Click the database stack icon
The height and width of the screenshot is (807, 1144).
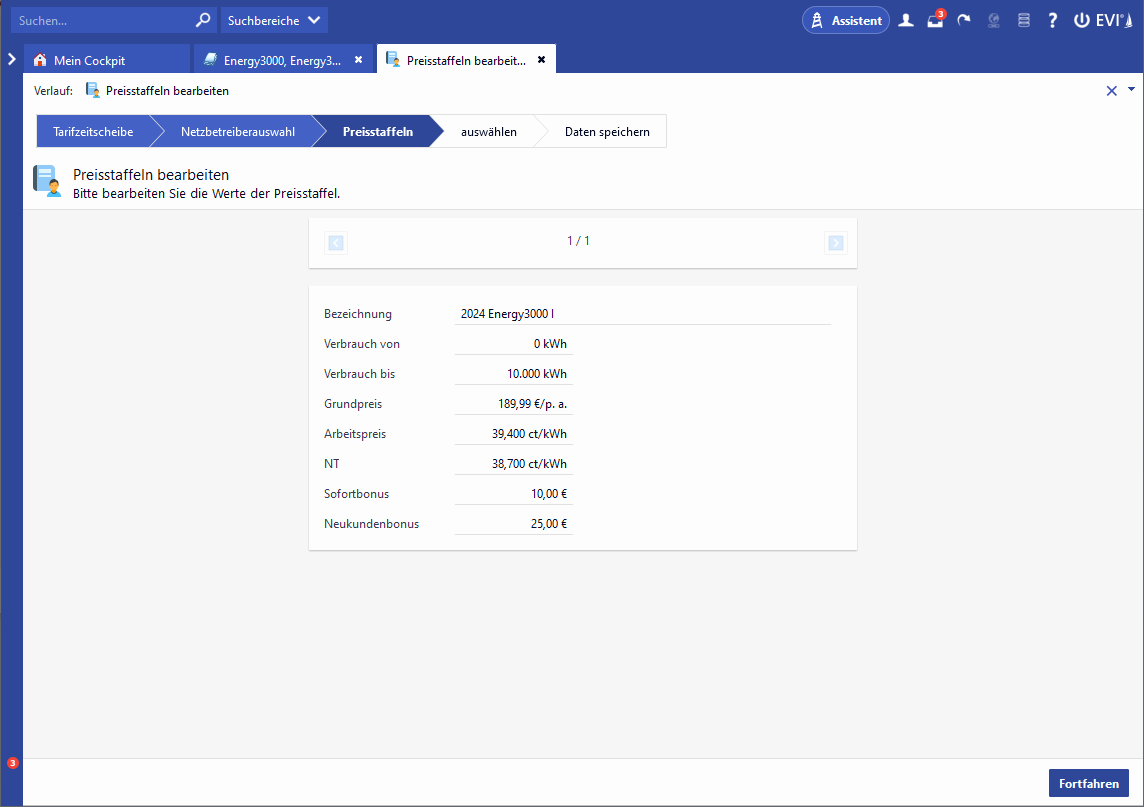coord(1022,20)
